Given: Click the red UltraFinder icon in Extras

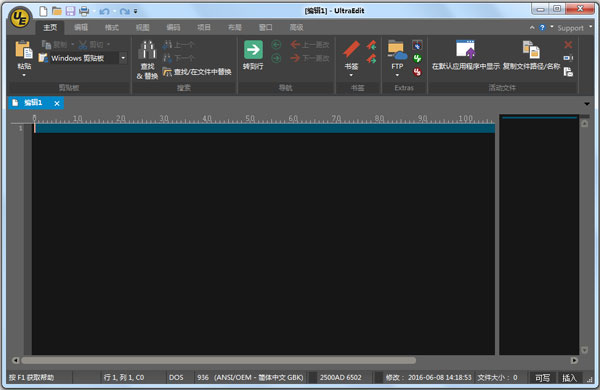Looking at the screenshot, I should point(417,72).
